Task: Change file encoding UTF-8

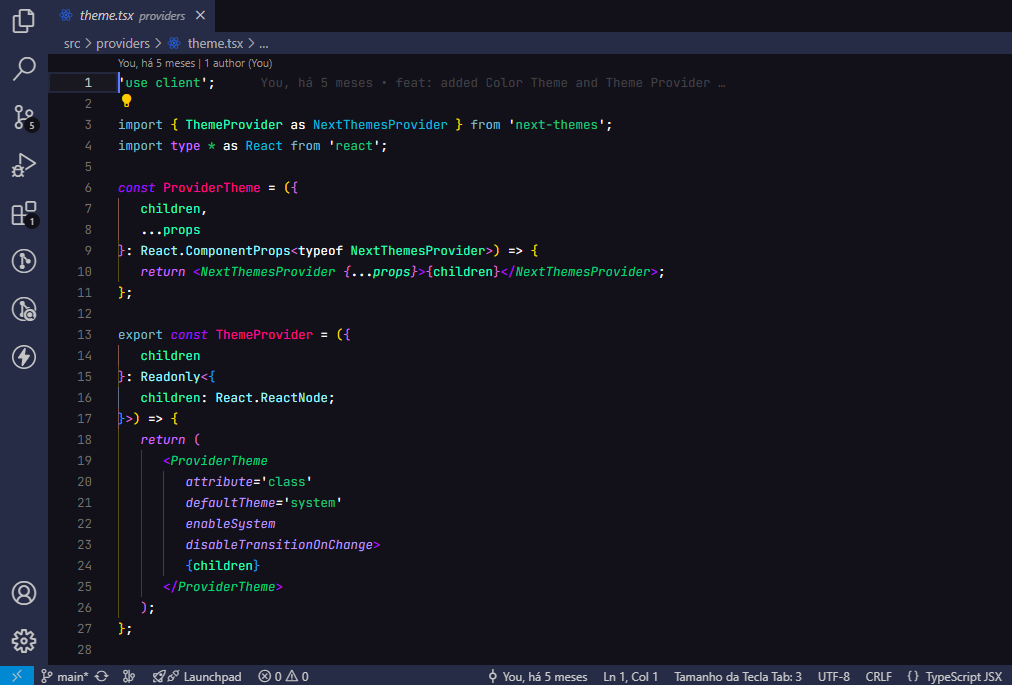Action: (834, 676)
